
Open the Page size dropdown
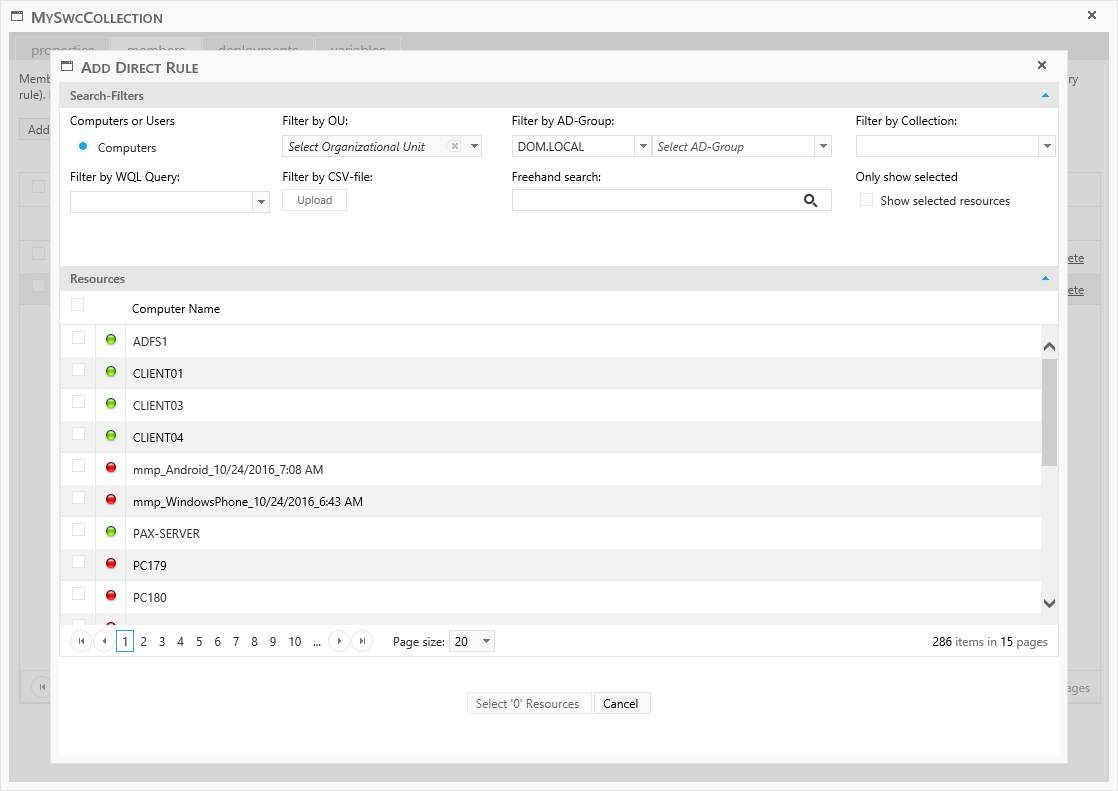pos(486,642)
